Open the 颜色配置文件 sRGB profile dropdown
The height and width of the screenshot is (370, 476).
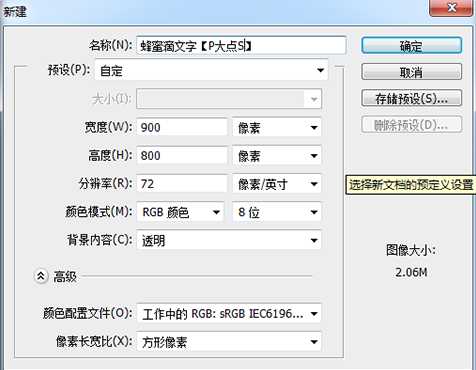[229, 313]
